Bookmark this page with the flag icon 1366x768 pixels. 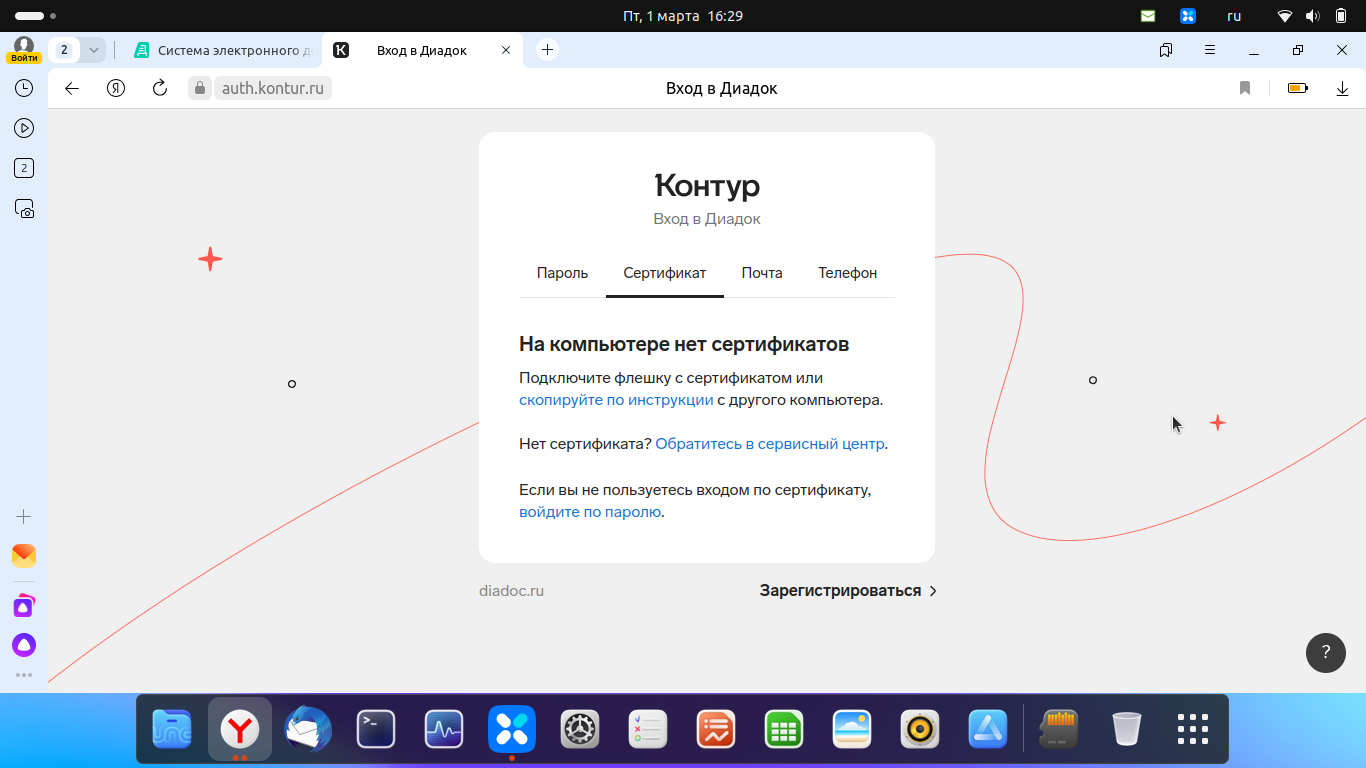pos(1245,88)
